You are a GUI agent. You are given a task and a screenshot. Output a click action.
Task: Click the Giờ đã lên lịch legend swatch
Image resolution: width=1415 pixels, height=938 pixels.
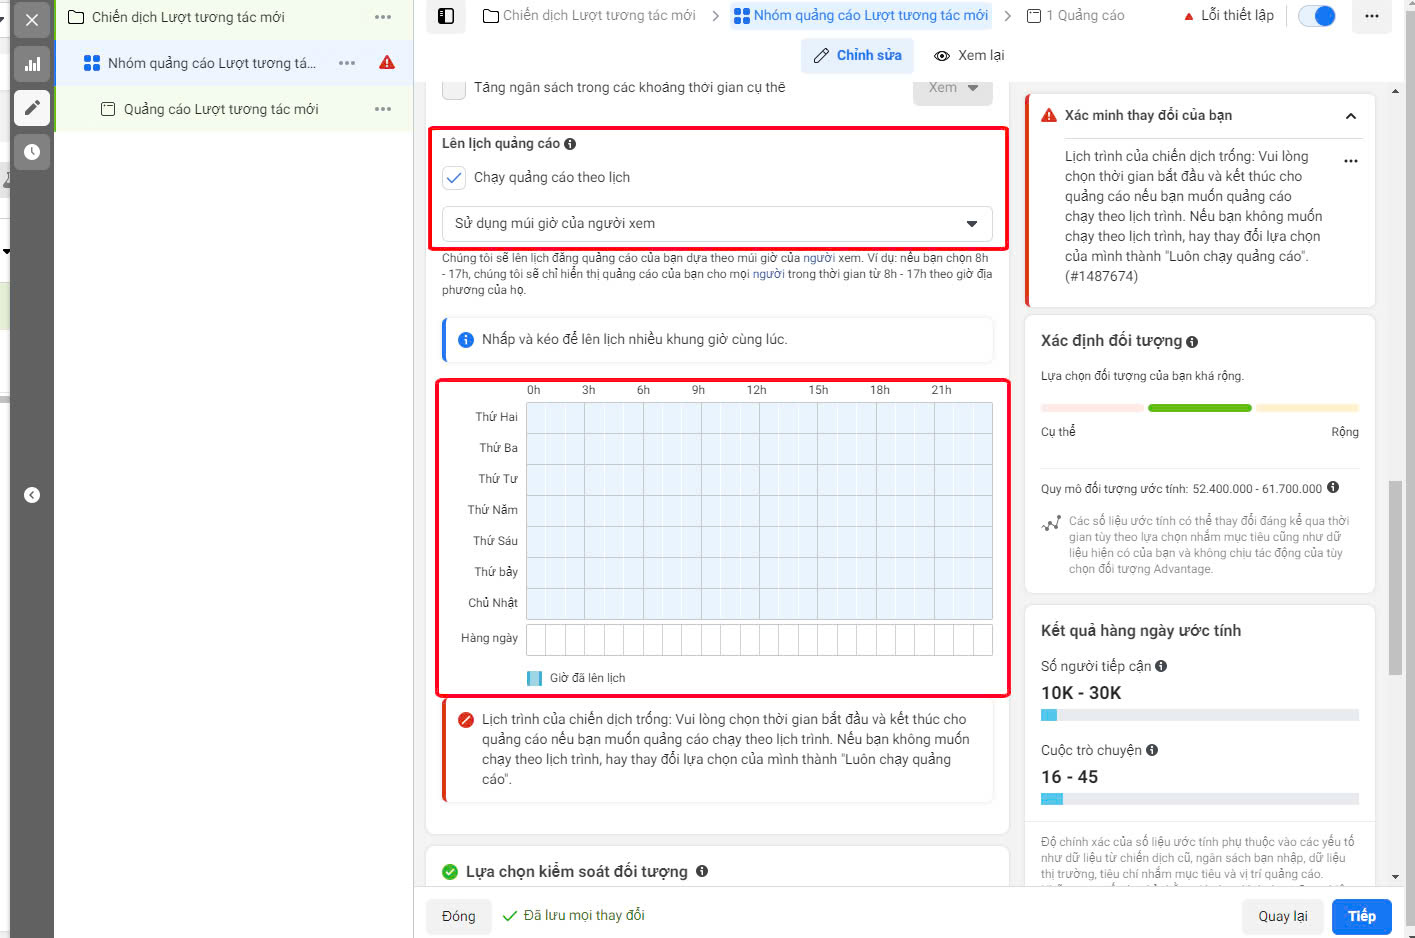click(534, 678)
